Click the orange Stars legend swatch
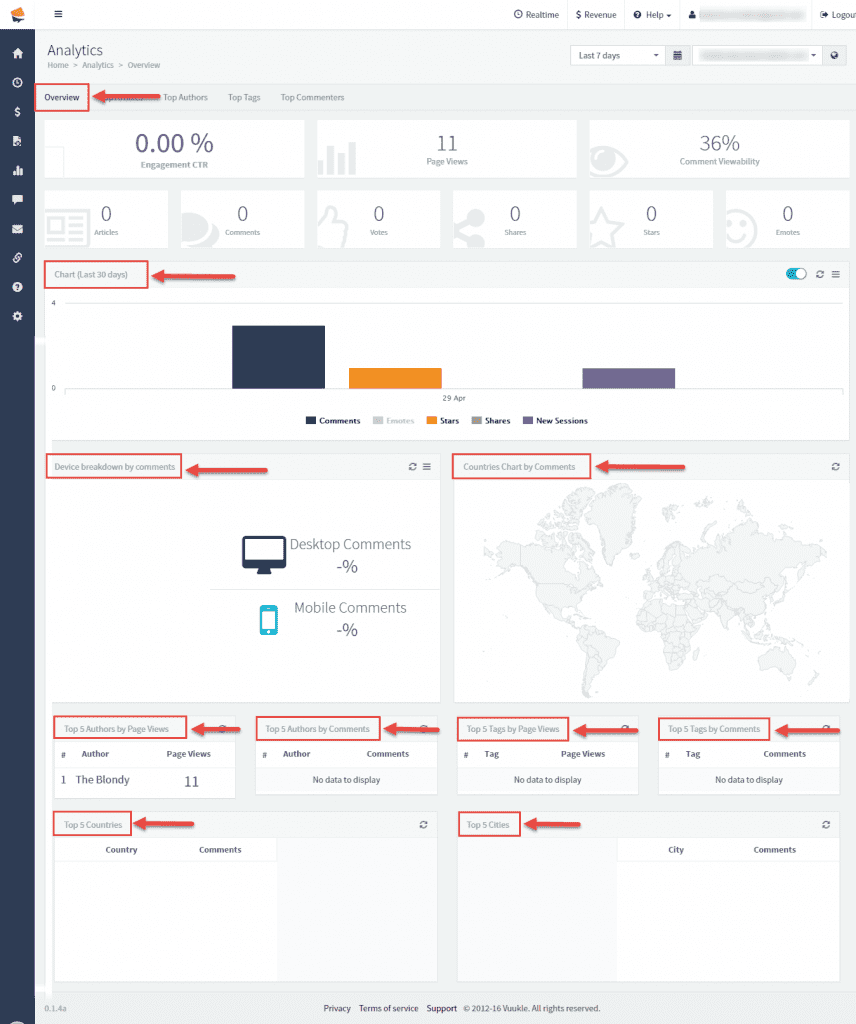The height and width of the screenshot is (1024, 856). tap(432, 421)
